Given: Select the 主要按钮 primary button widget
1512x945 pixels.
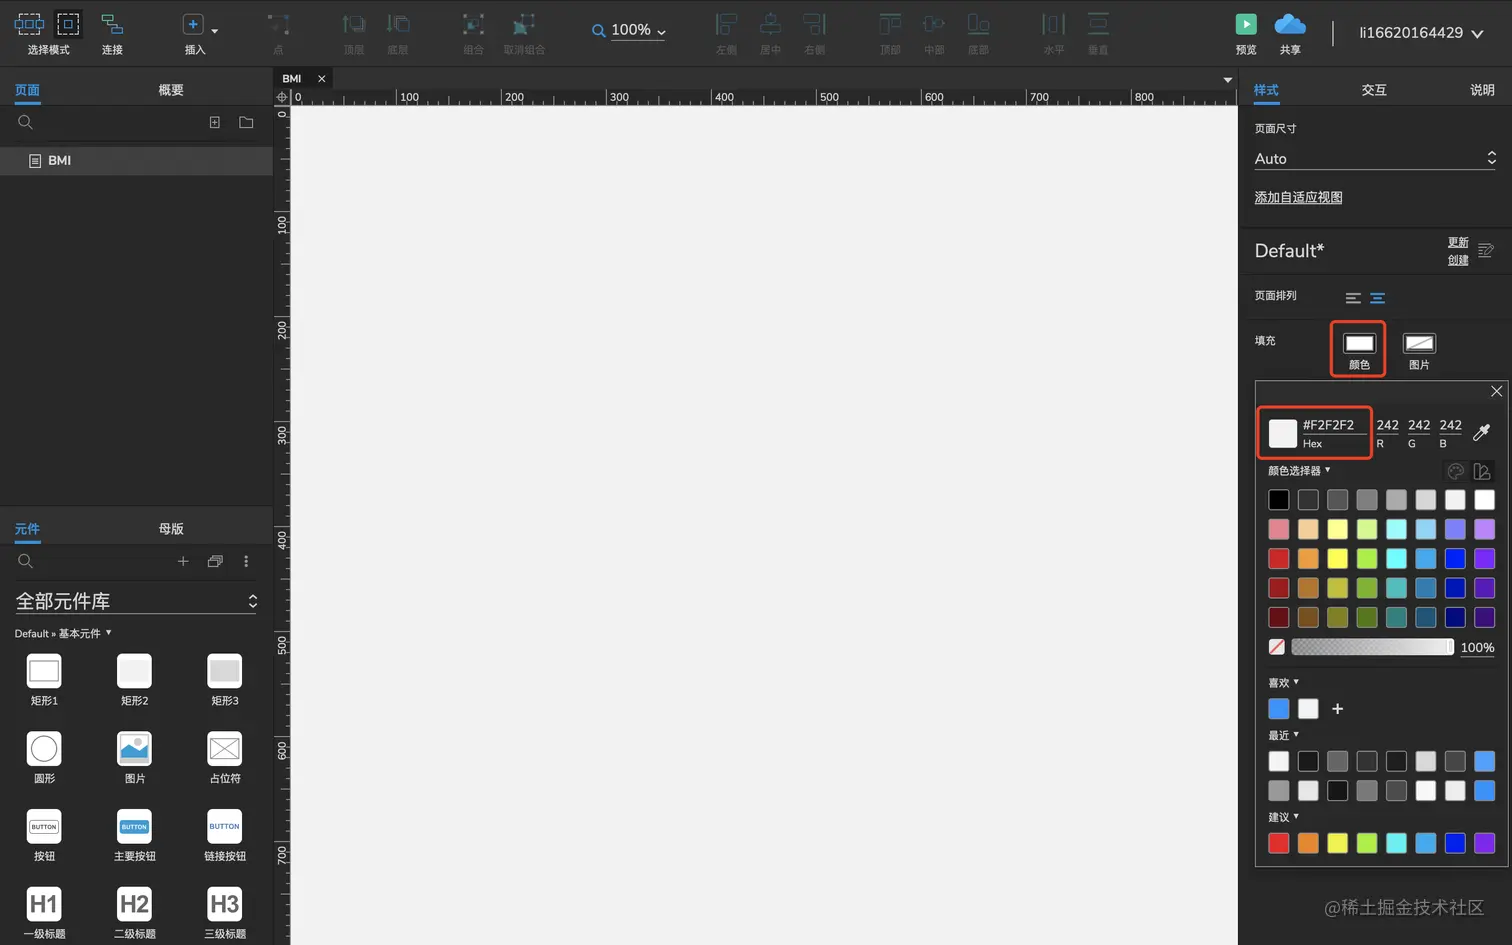Looking at the screenshot, I should coord(134,834).
